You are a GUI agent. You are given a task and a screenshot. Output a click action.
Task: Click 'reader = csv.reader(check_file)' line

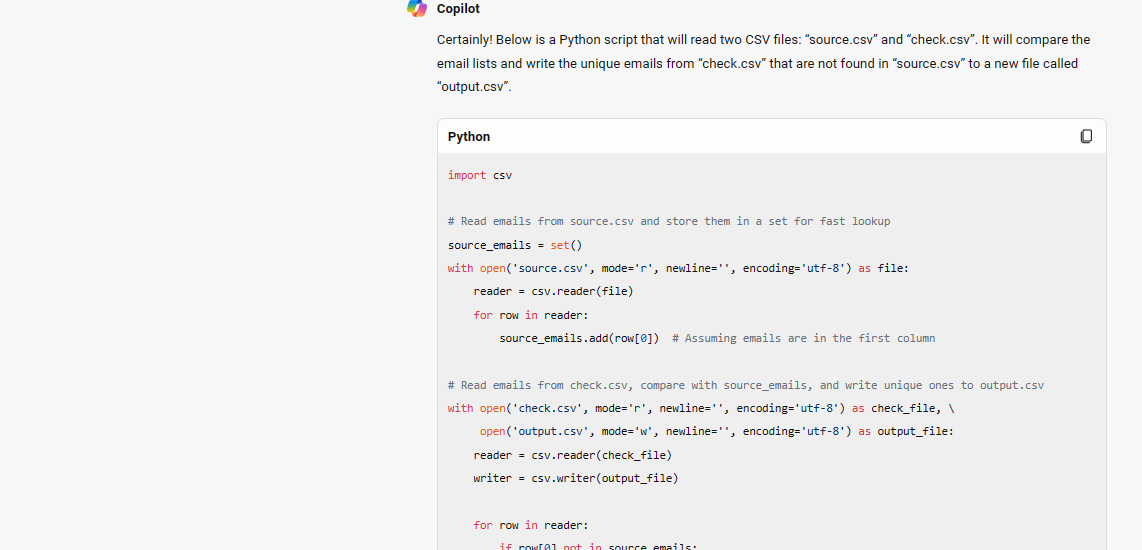pyautogui.click(x=572, y=455)
